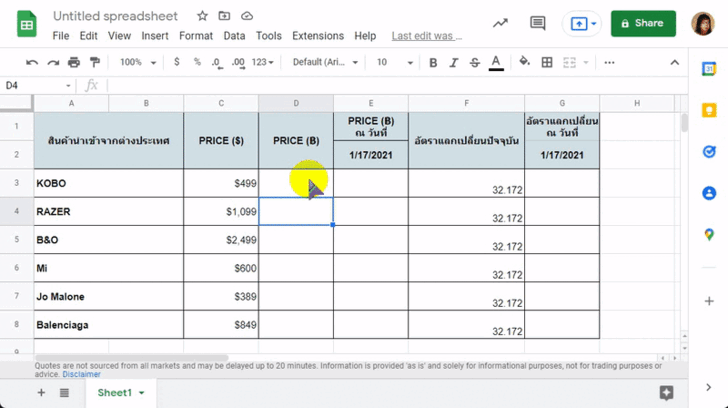Open the View menu
This screenshot has height=408, width=728.
tap(119, 36)
